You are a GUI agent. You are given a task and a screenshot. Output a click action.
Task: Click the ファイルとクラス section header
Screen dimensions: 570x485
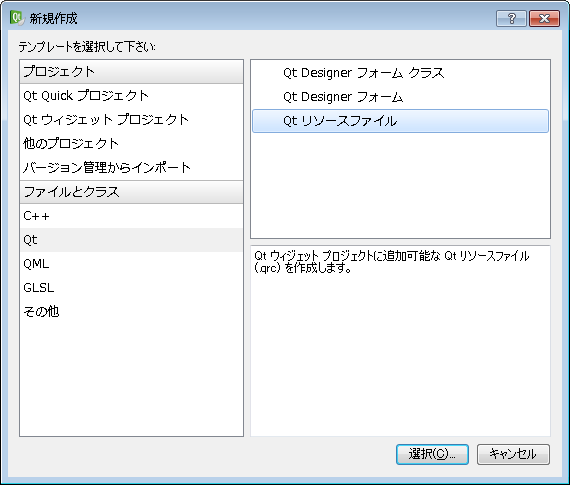[x=131, y=192]
